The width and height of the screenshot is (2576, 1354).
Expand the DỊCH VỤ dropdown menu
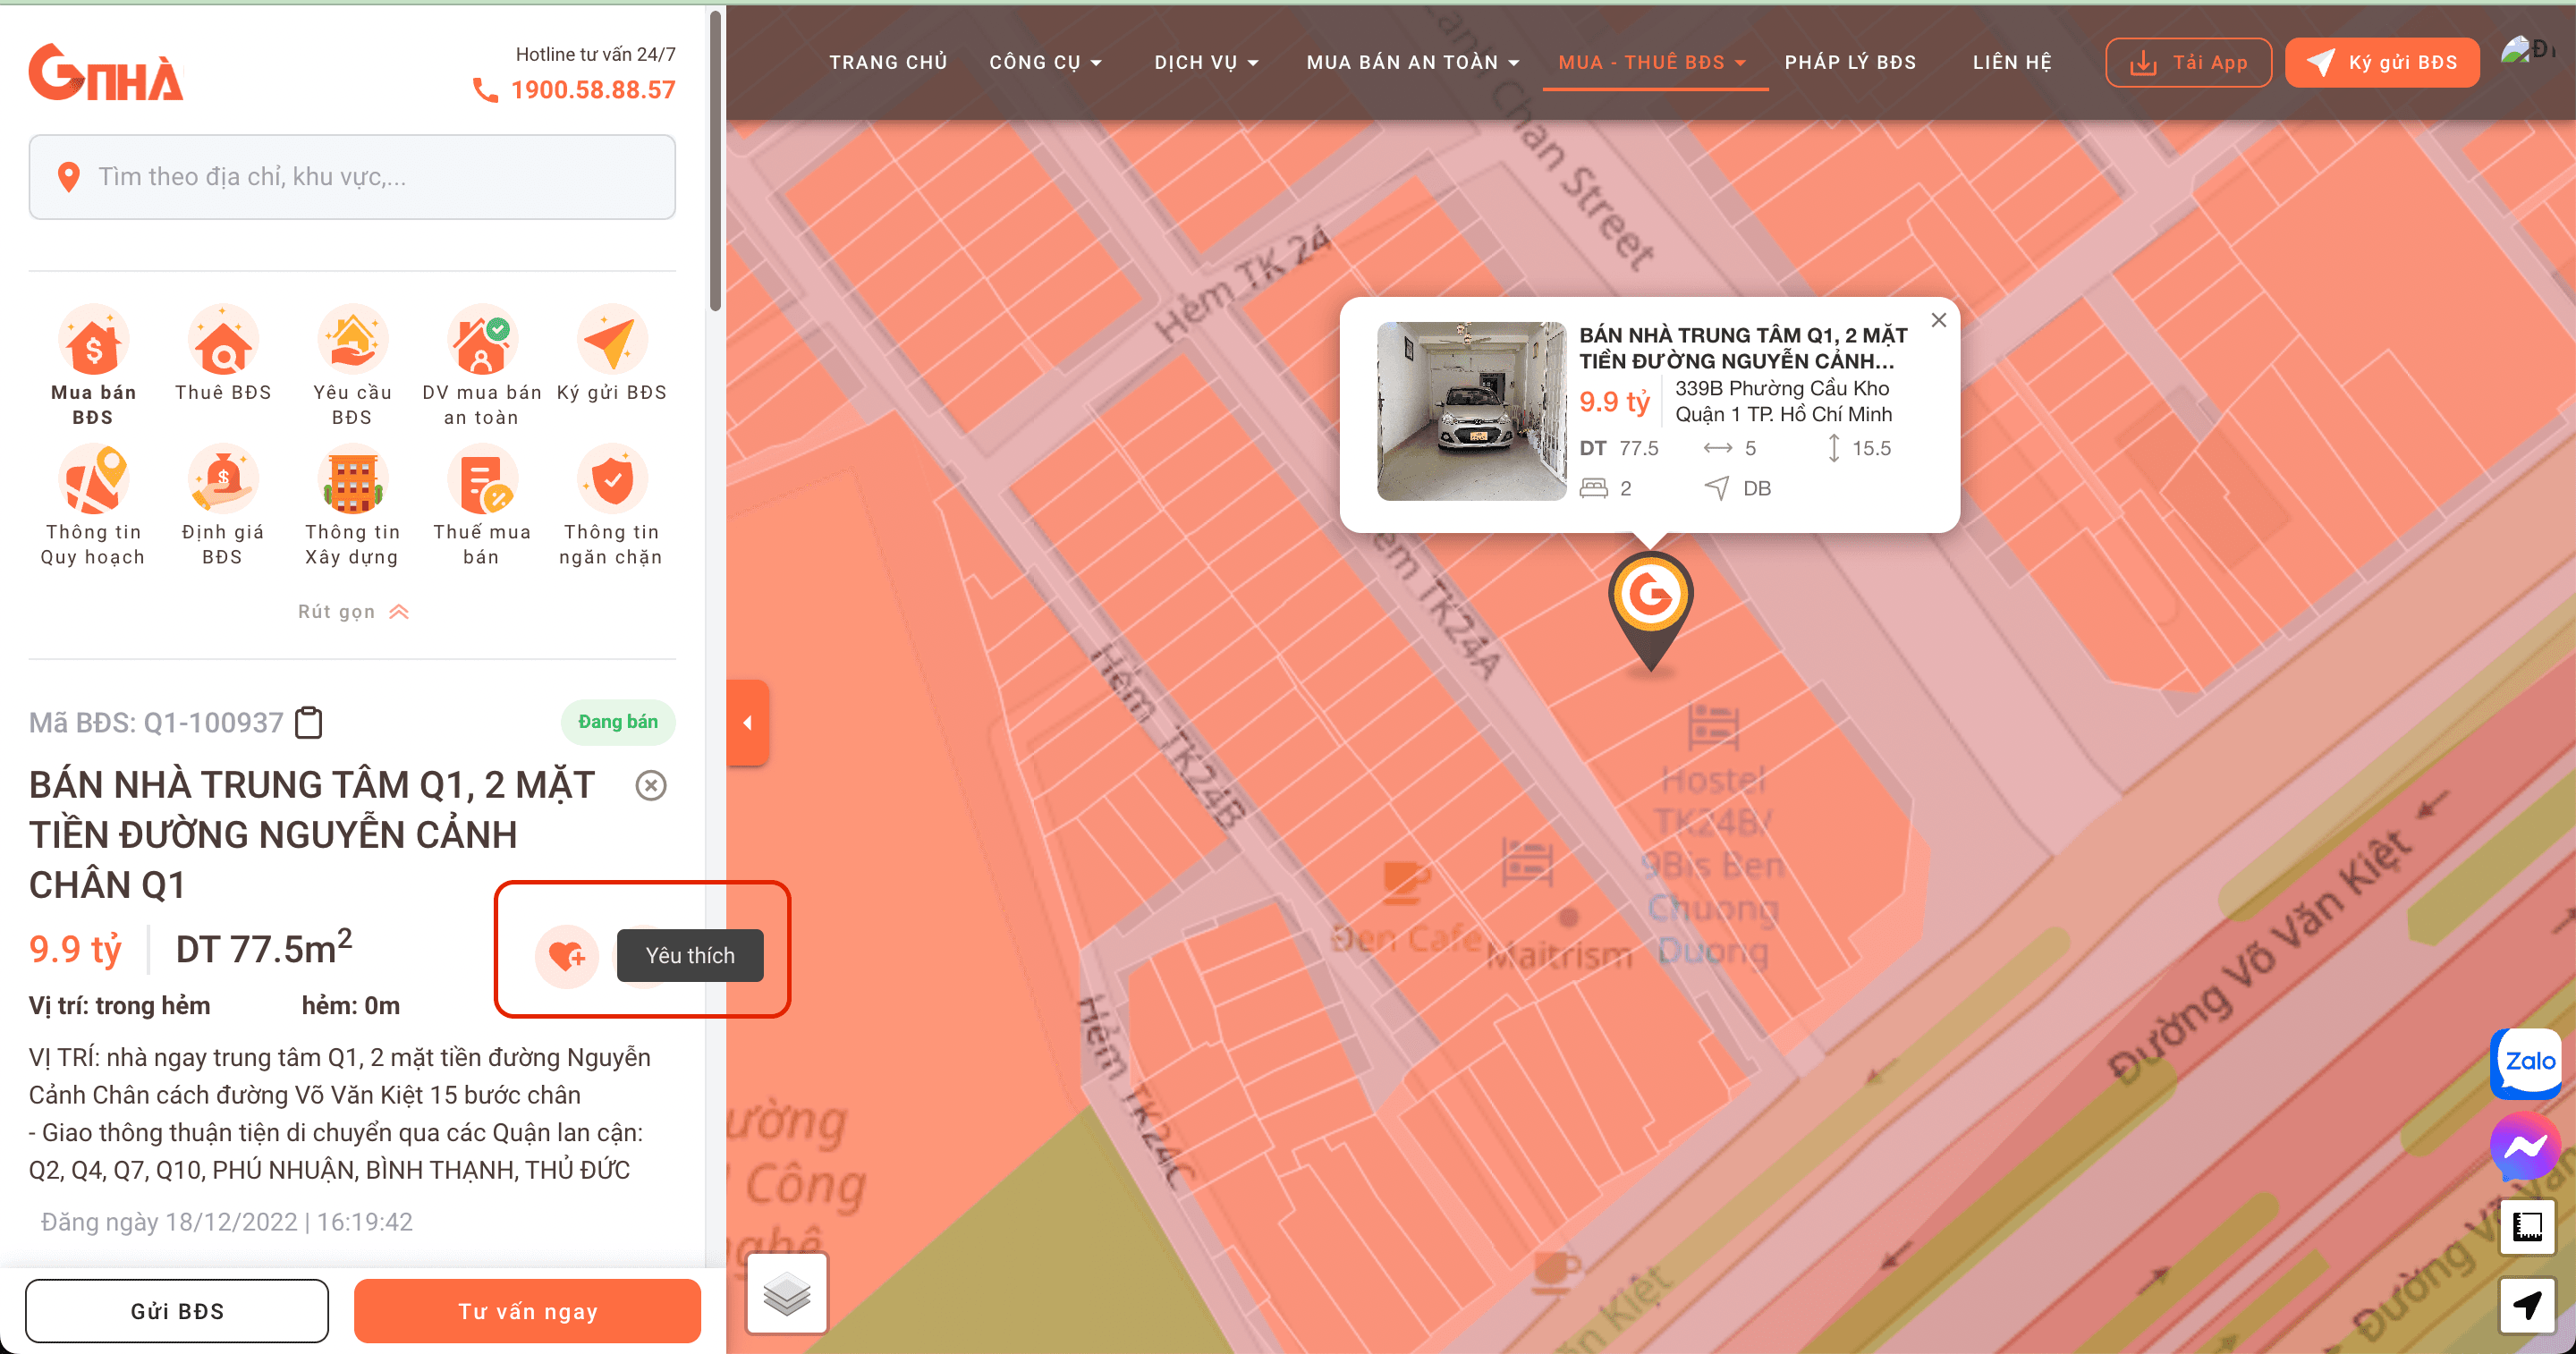tap(1206, 62)
